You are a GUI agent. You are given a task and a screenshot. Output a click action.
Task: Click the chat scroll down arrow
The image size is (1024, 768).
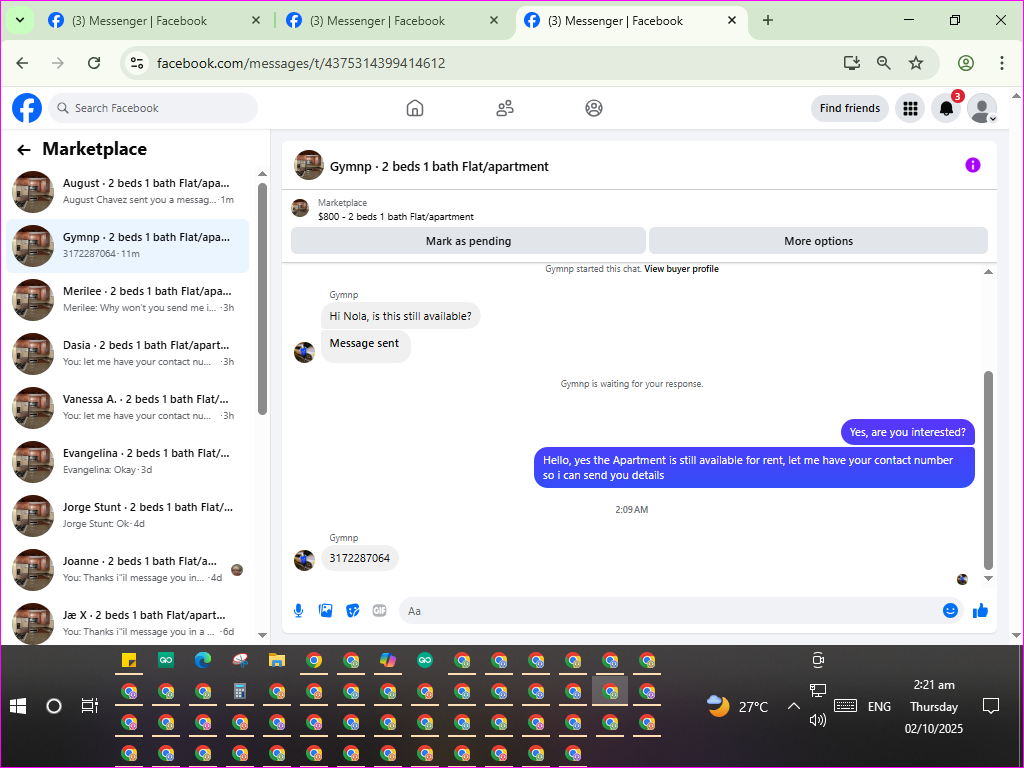(988, 578)
